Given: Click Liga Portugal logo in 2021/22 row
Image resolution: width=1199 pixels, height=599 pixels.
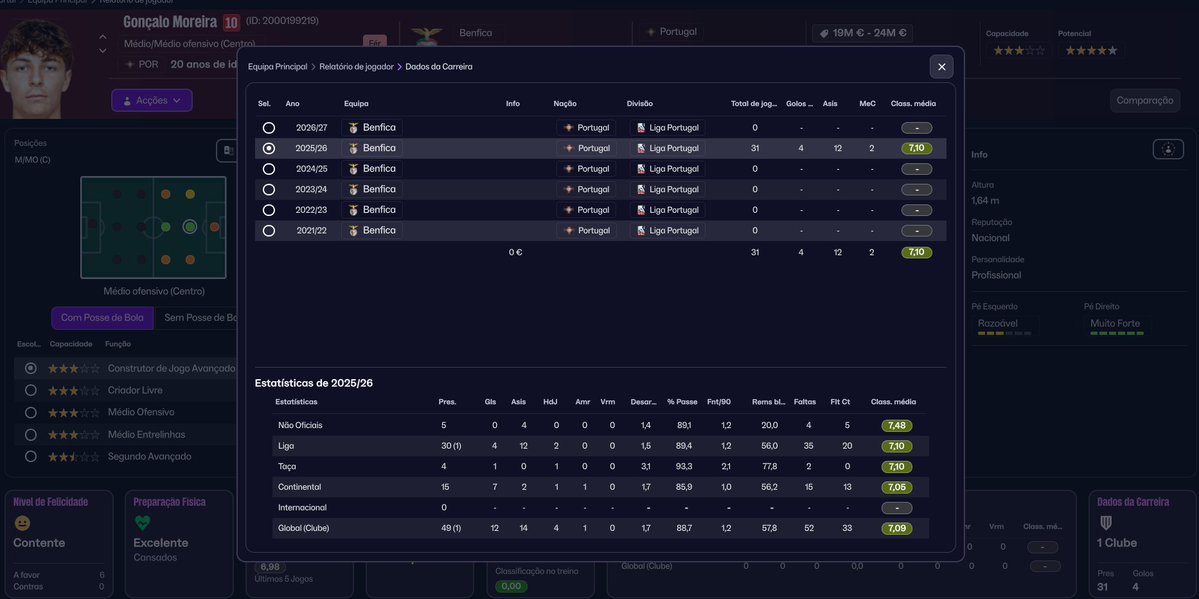Looking at the screenshot, I should coord(641,231).
